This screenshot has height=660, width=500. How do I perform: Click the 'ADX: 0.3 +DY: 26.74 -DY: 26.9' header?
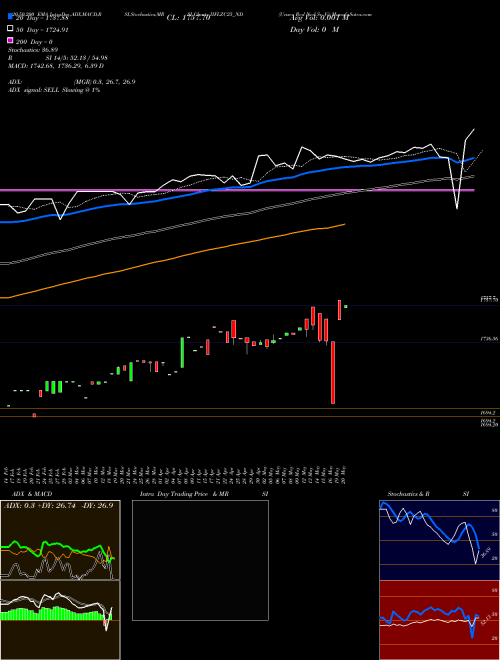[59, 506]
